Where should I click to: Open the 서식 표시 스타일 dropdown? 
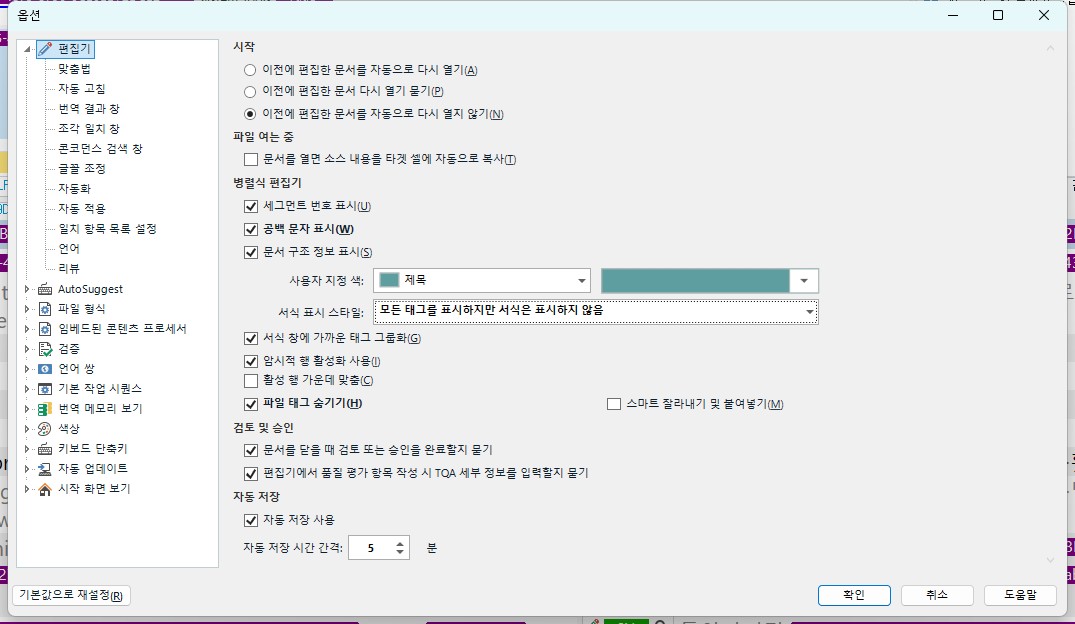tap(809, 312)
